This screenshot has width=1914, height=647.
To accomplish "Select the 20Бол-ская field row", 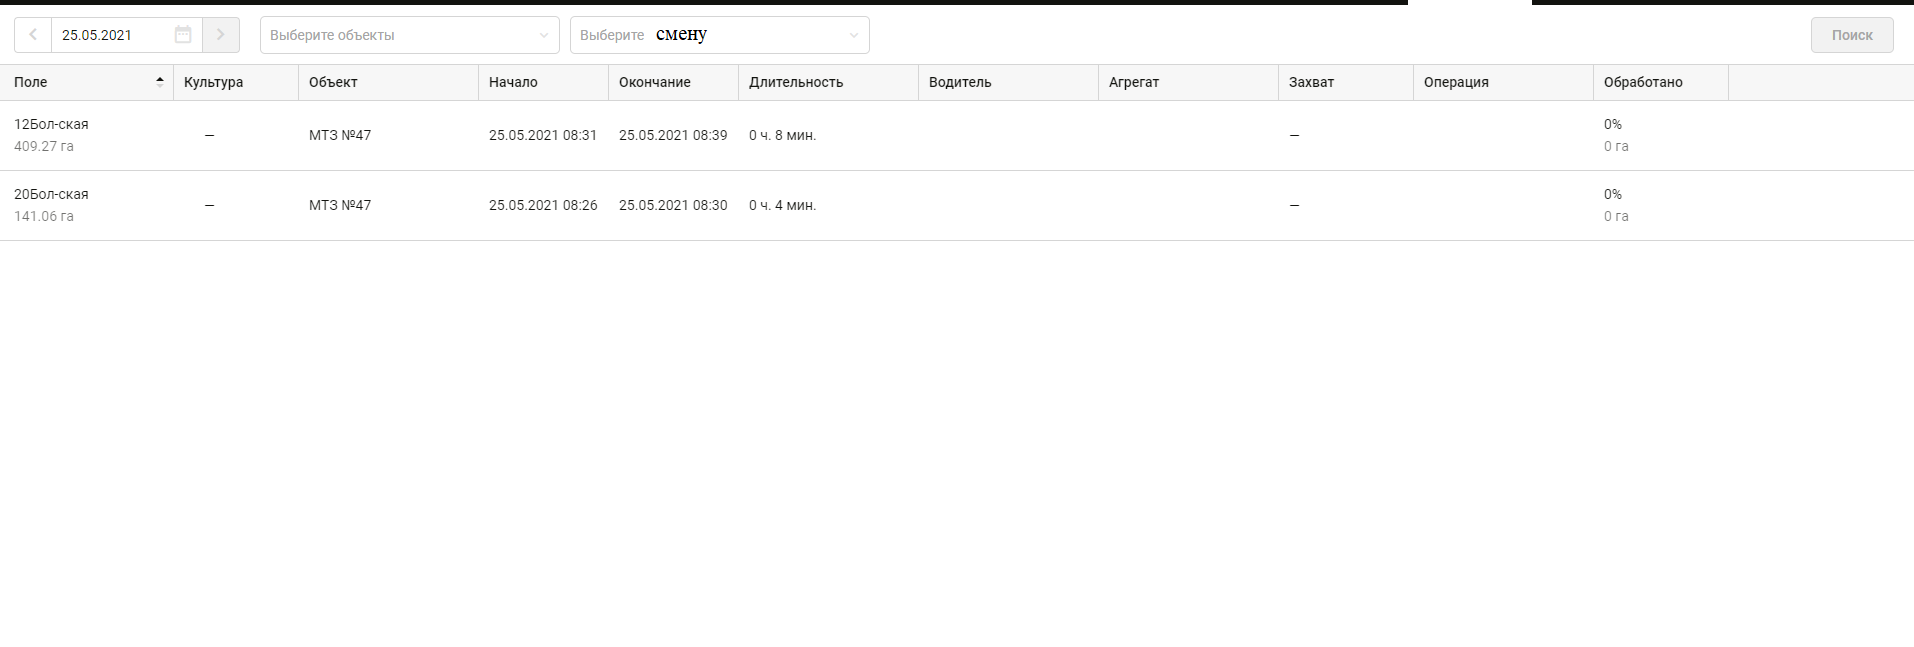I will click(x=51, y=195).
